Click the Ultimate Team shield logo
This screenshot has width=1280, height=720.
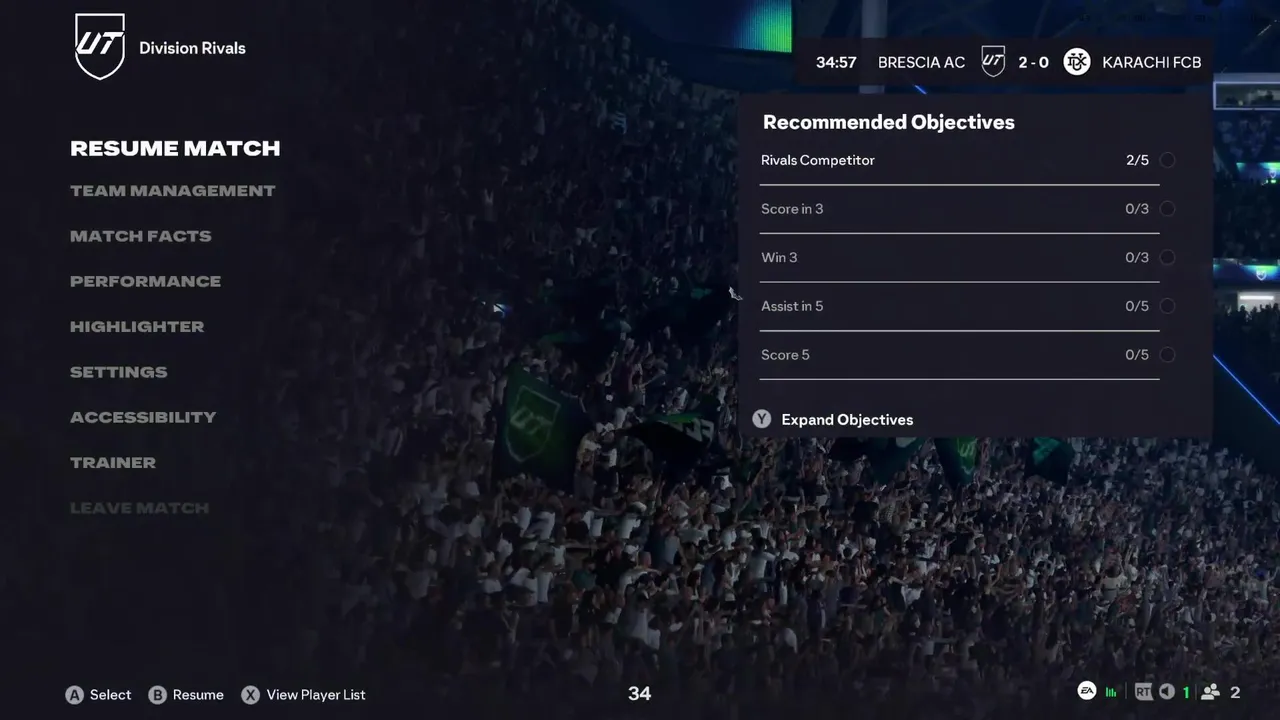100,46
